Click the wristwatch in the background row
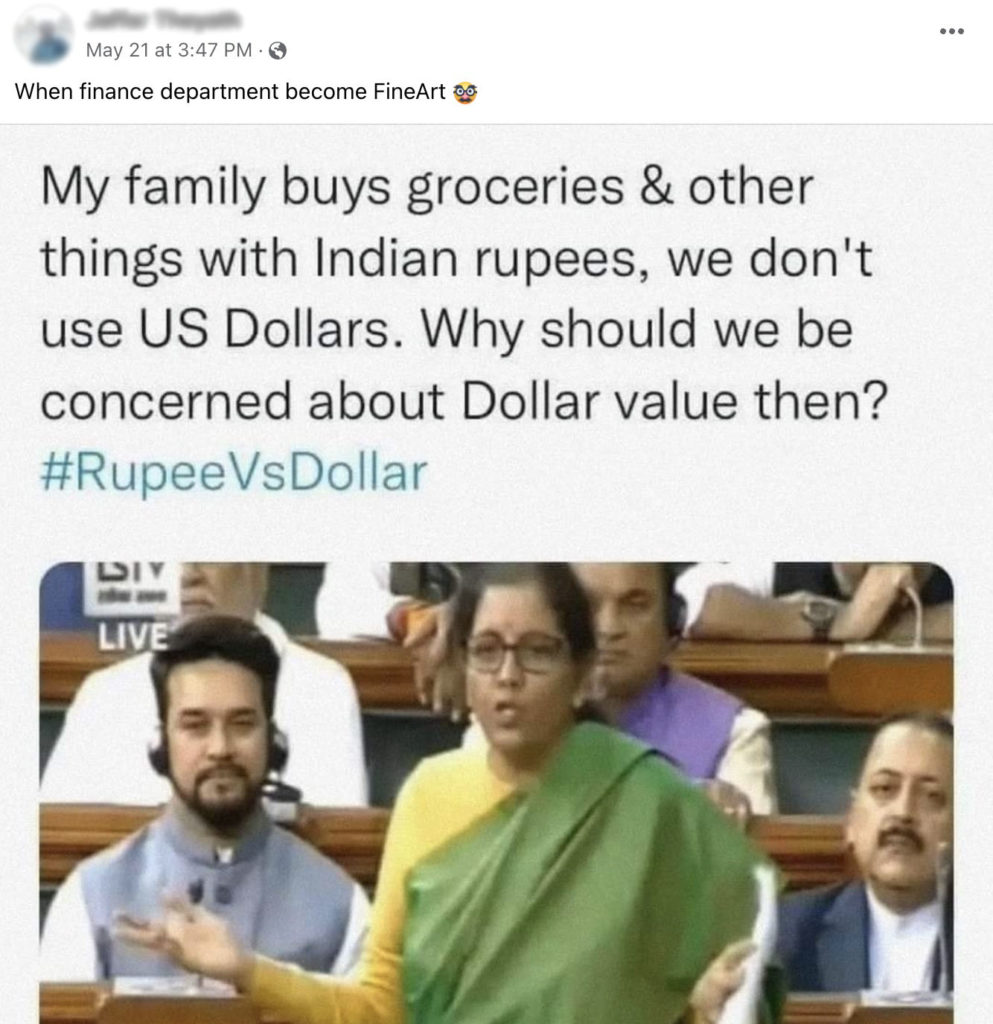 click(817, 615)
